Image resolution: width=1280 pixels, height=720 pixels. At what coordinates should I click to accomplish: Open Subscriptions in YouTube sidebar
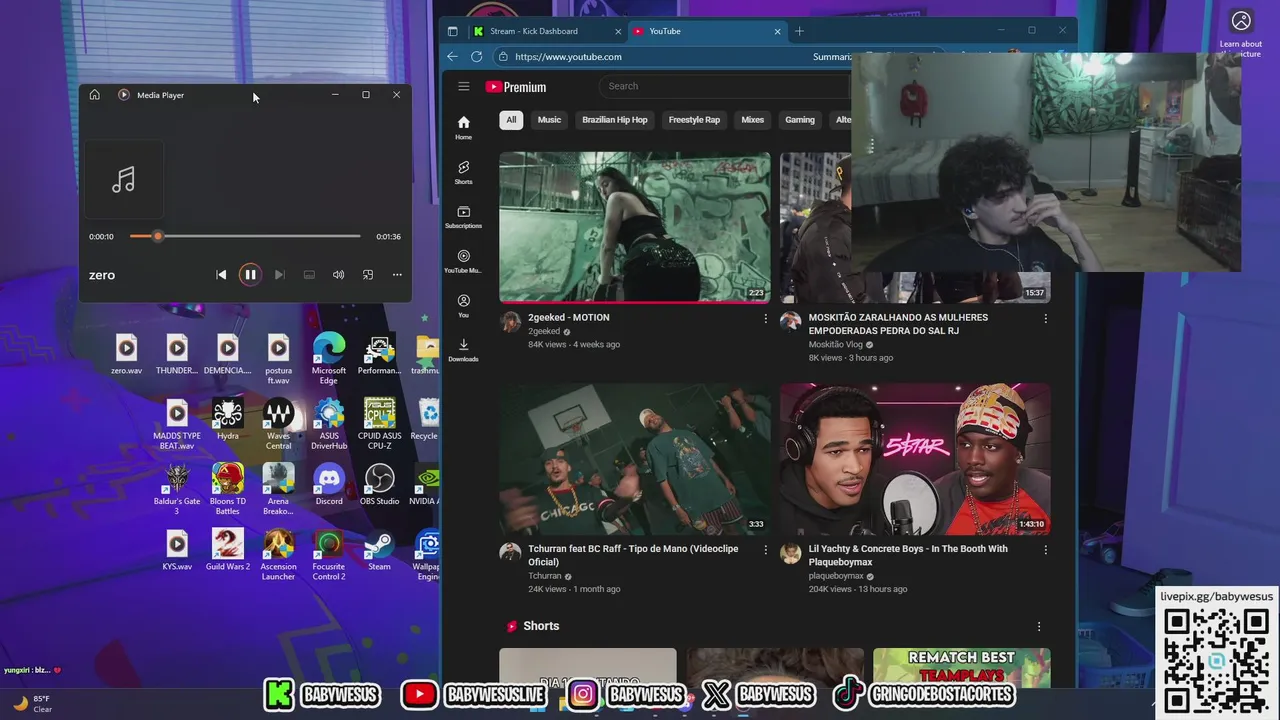[463, 217]
